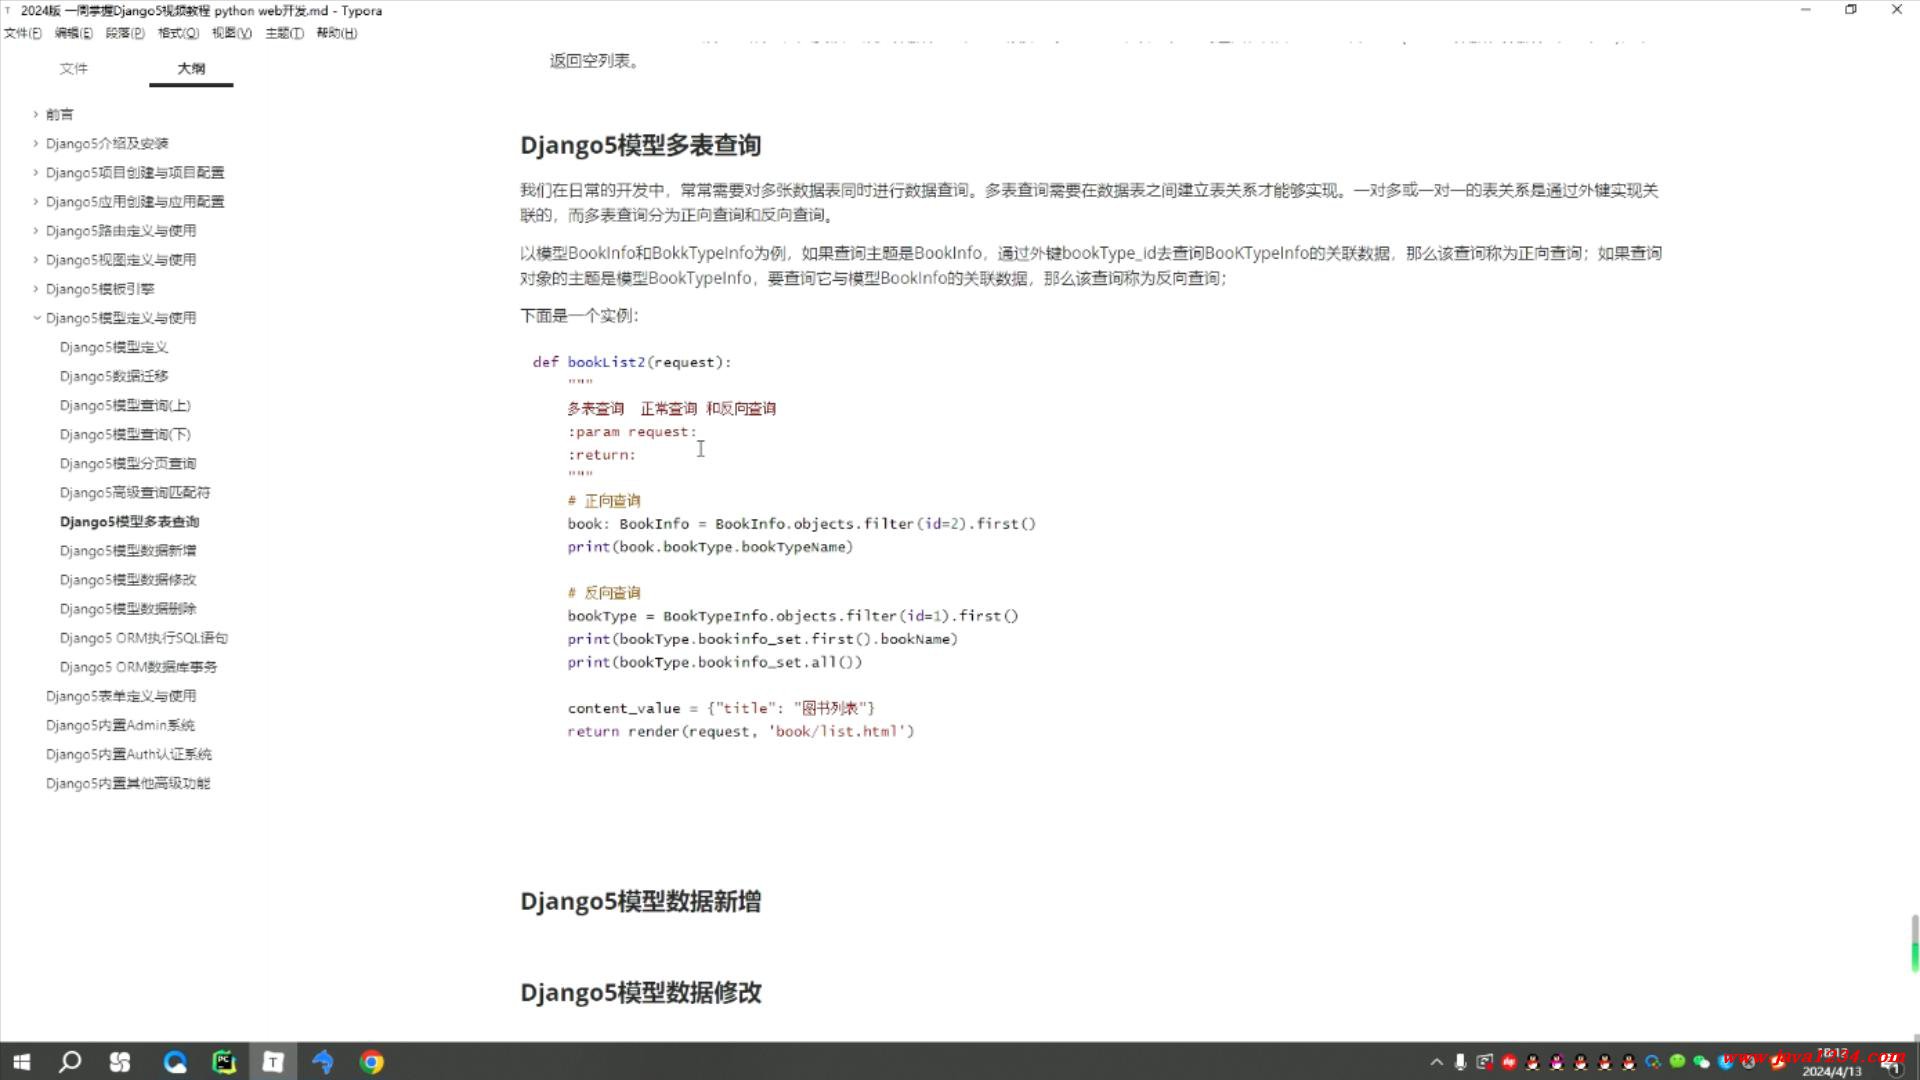Click the green vertical scrollbar thumb
This screenshot has height=1080, width=1920.
coord(1914,943)
